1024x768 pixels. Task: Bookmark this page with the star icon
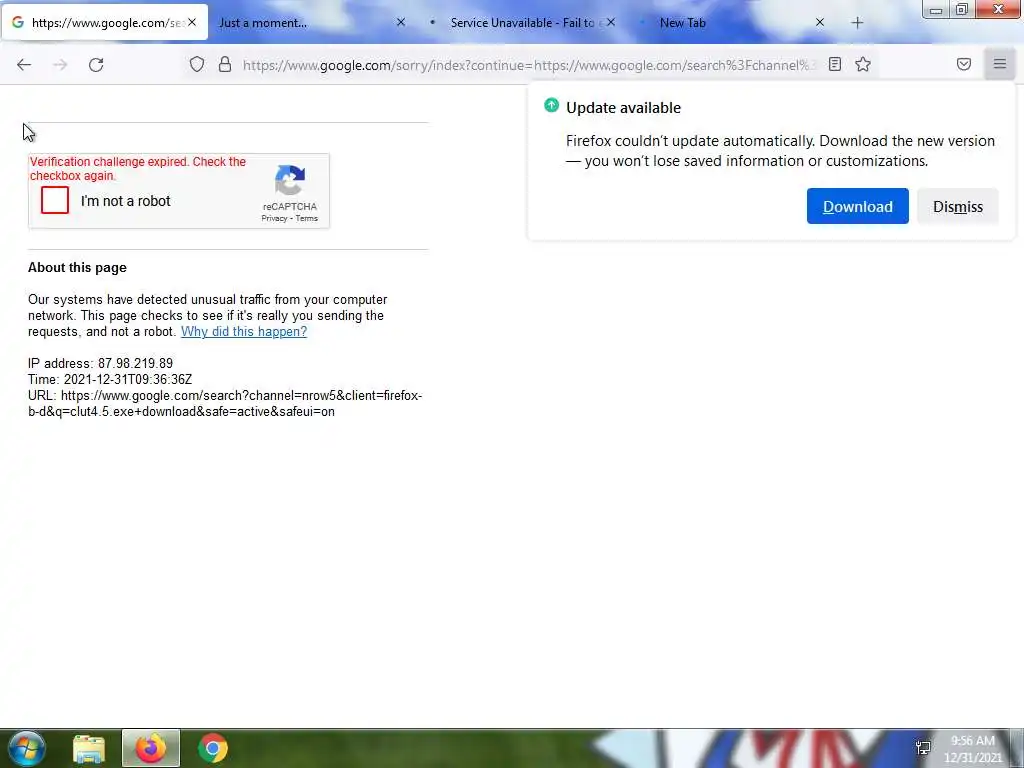pyautogui.click(x=863, y=64)
